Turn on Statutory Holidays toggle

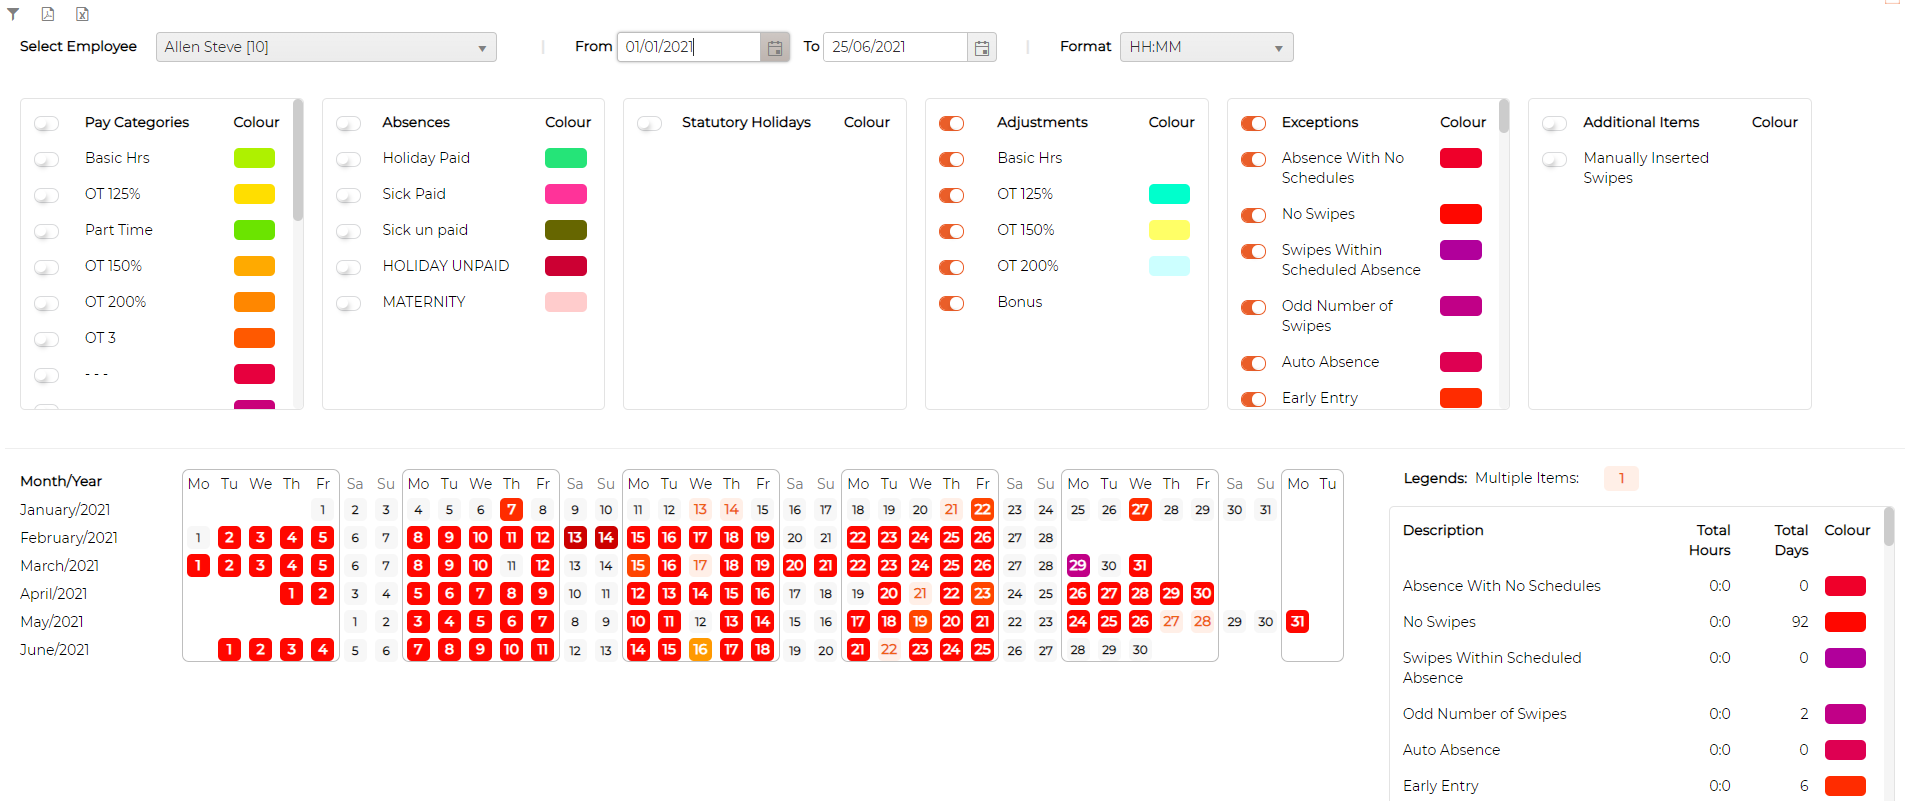pyautogui.click(x=650, y=124)
